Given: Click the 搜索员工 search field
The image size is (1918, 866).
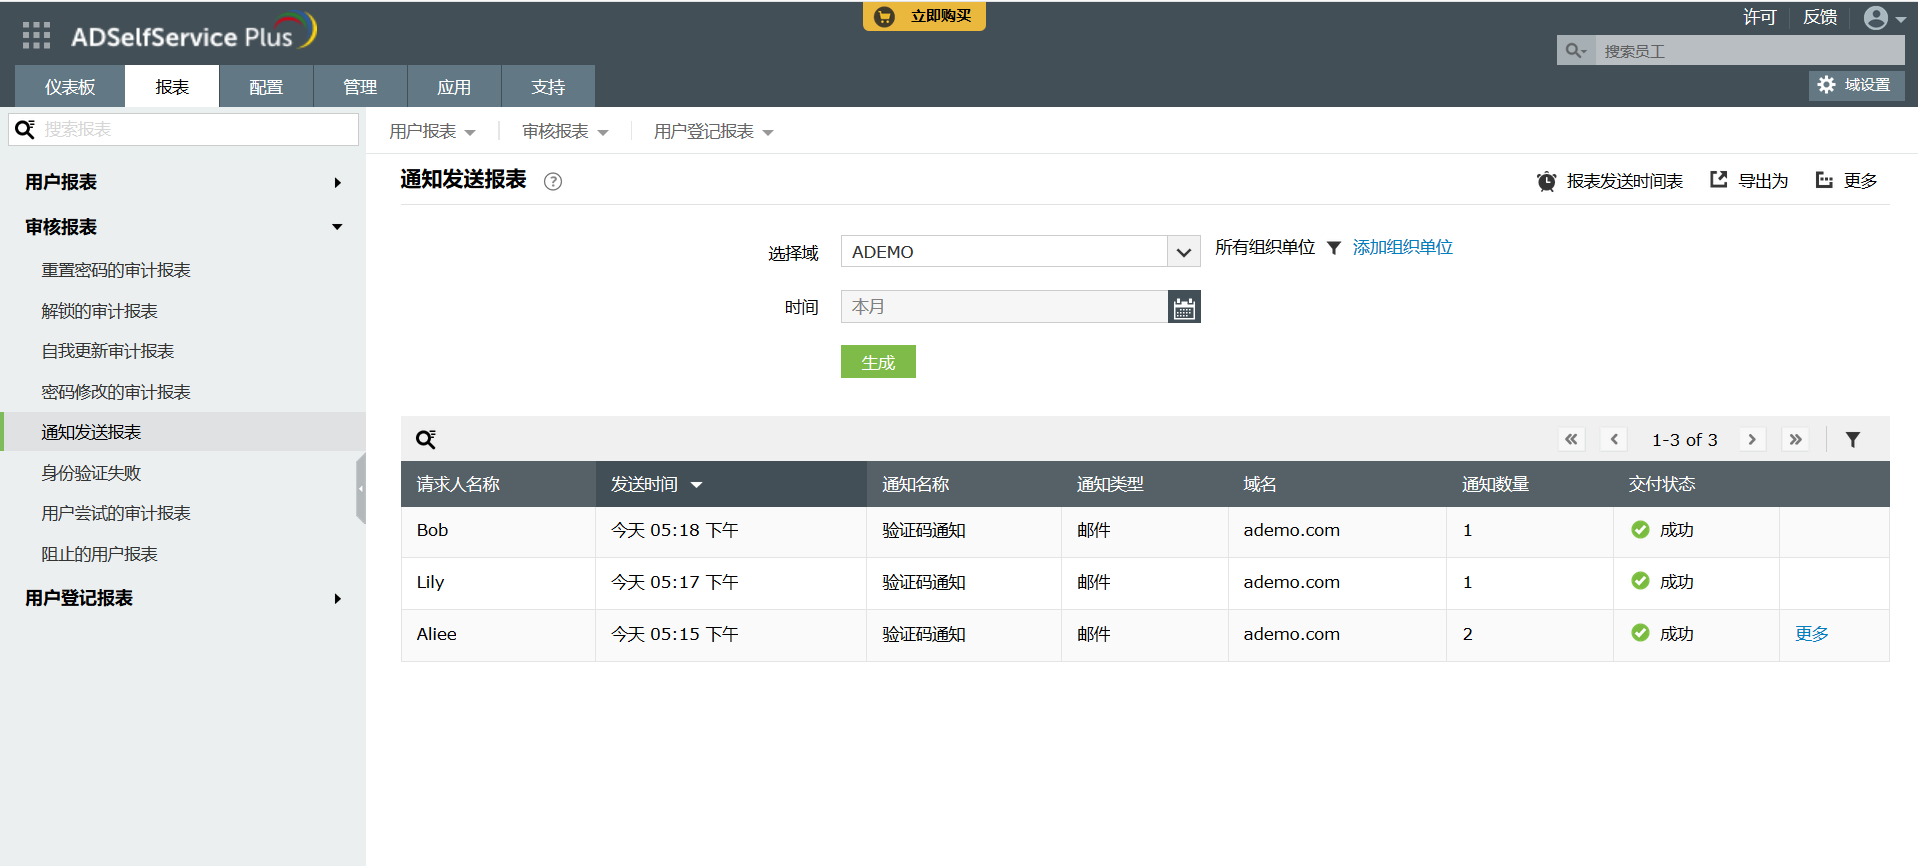Looking at the screenshot, I should (1748, 51).
